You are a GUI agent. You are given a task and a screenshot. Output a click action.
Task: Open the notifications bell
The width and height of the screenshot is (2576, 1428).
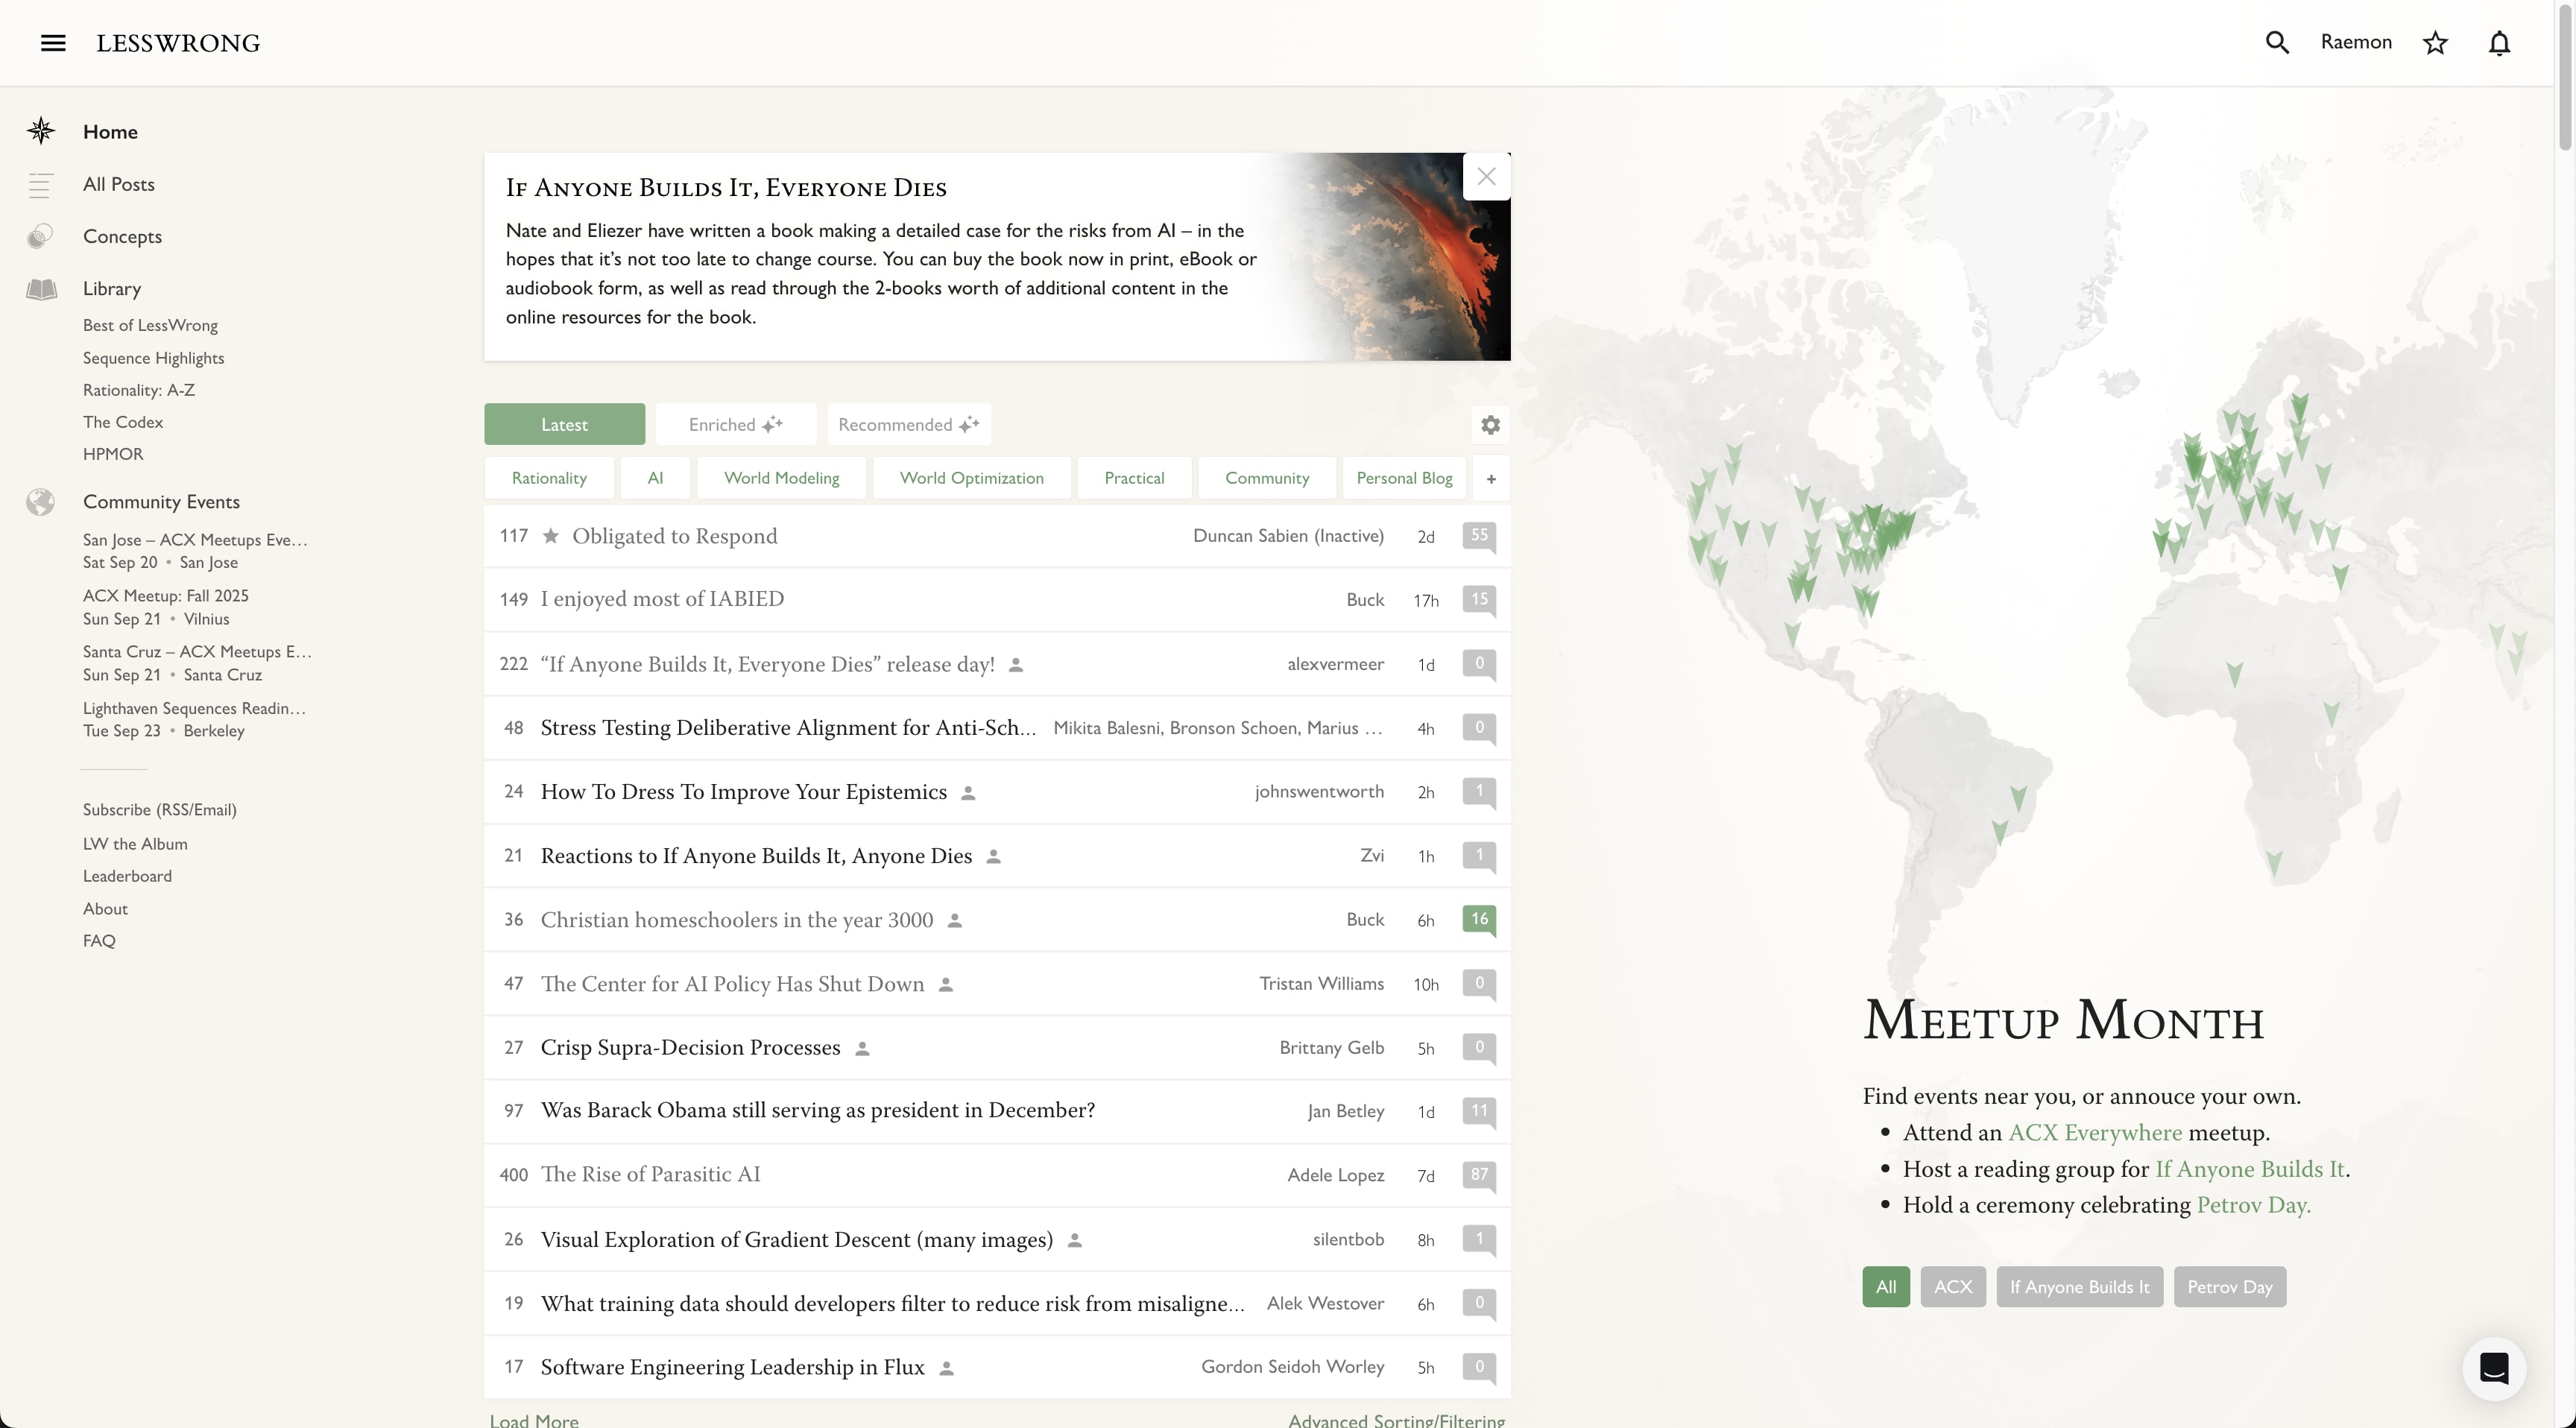click(x=2499, y=43)
